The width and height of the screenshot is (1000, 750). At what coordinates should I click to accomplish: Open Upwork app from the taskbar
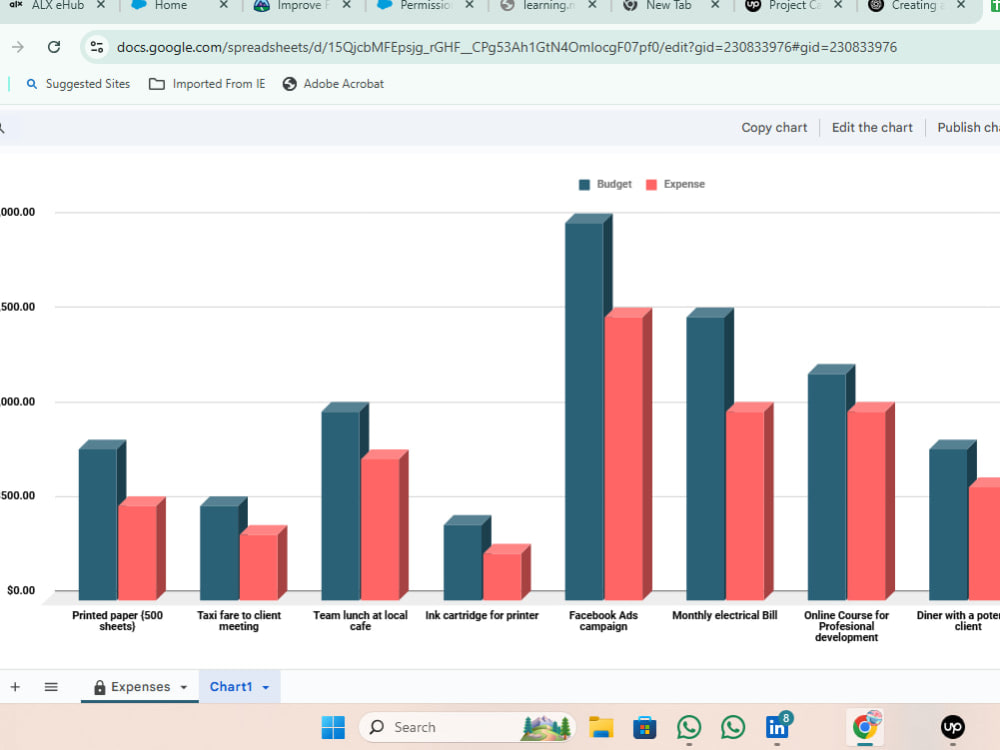(953, 727)
